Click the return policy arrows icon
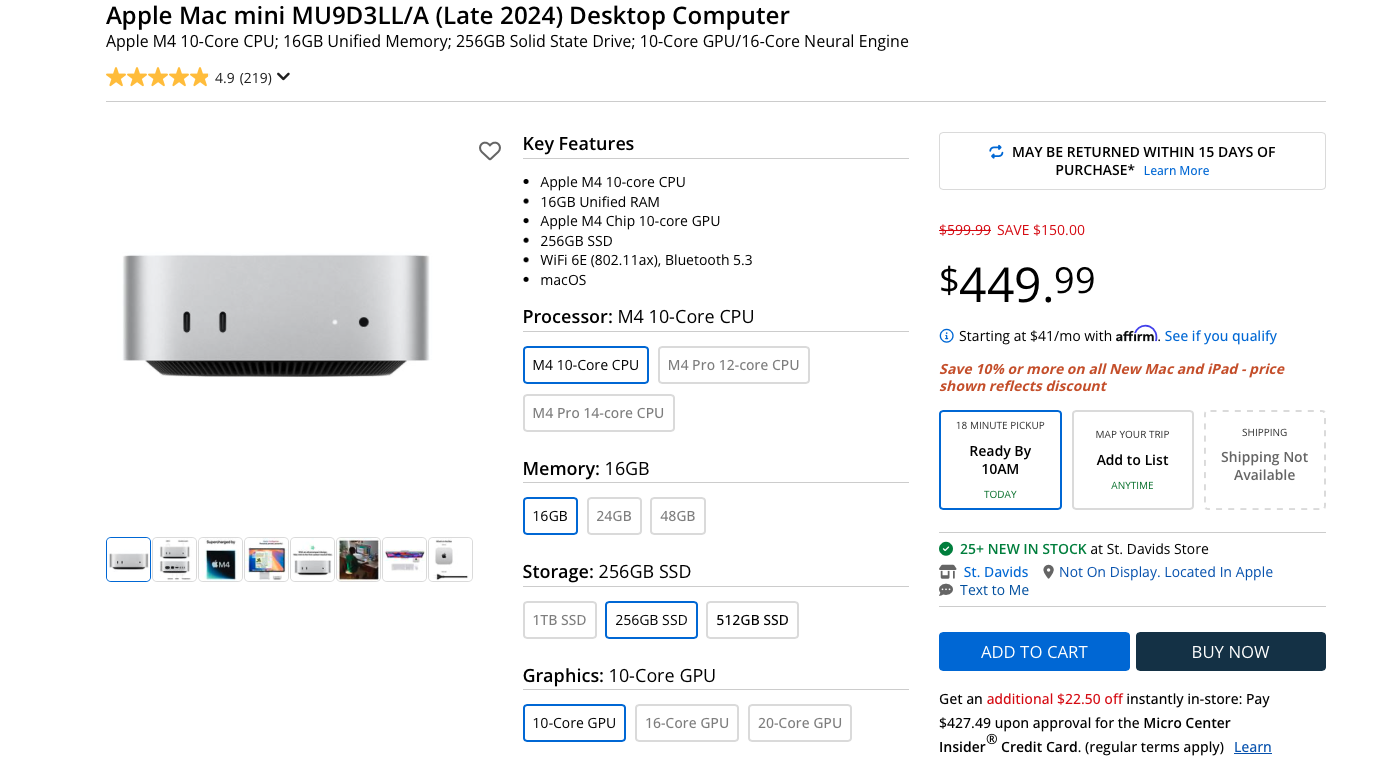The image size is (1399, 759). click(996, 152)
